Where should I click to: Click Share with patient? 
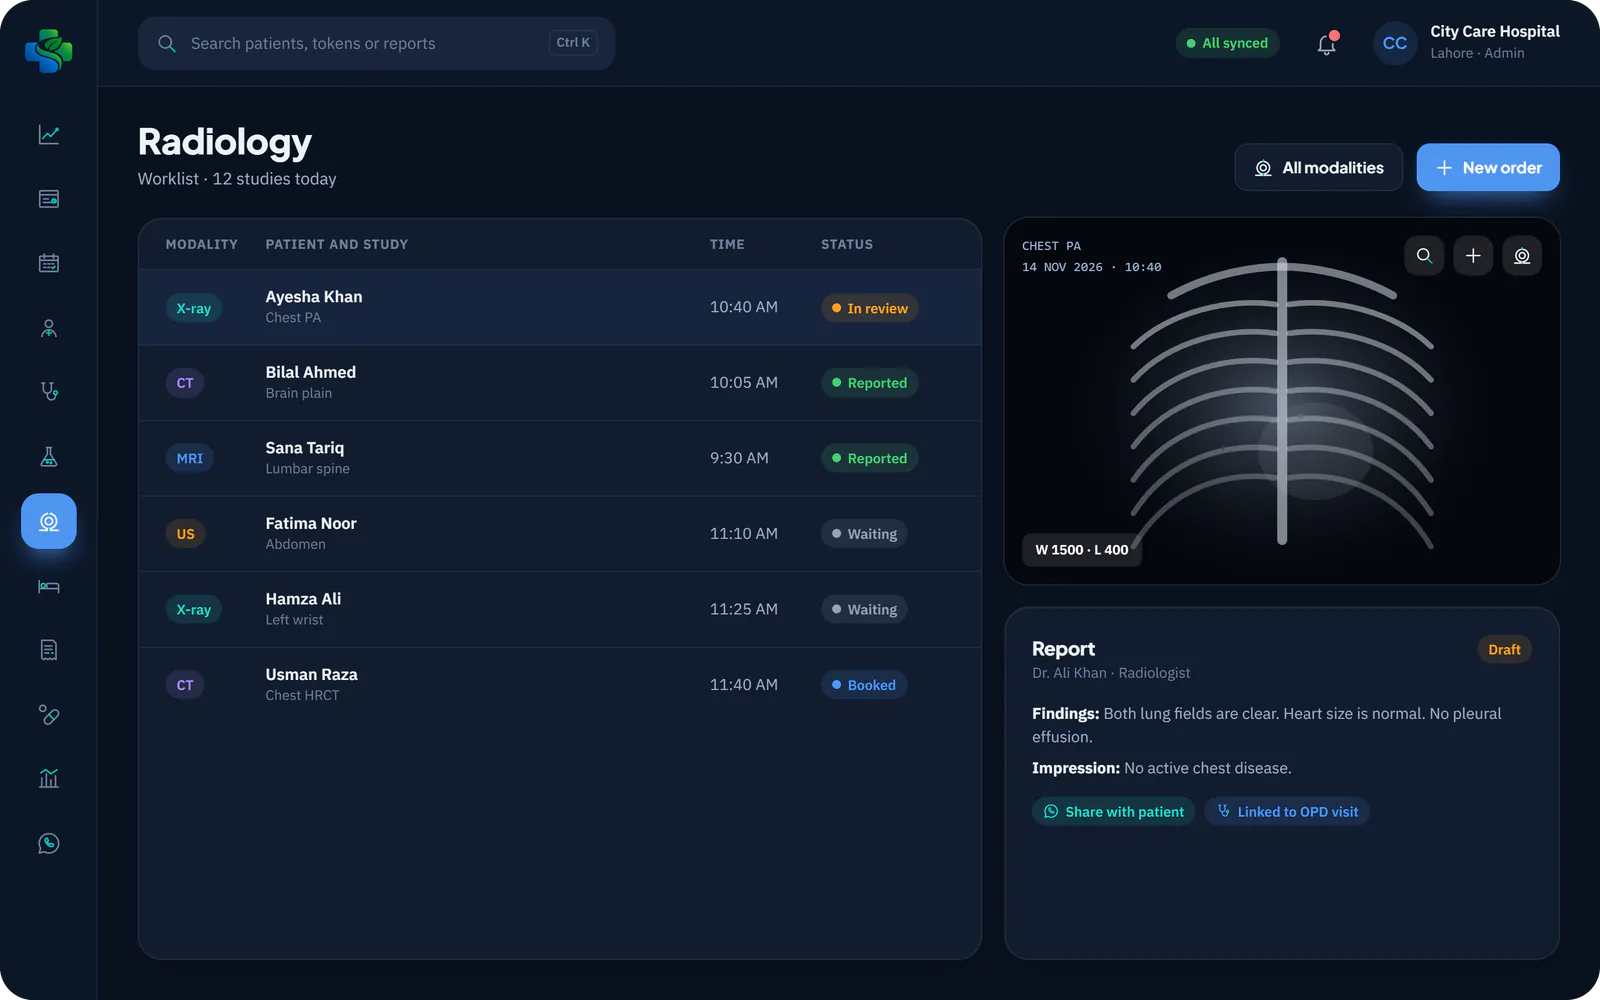(x=1114, y=812)
